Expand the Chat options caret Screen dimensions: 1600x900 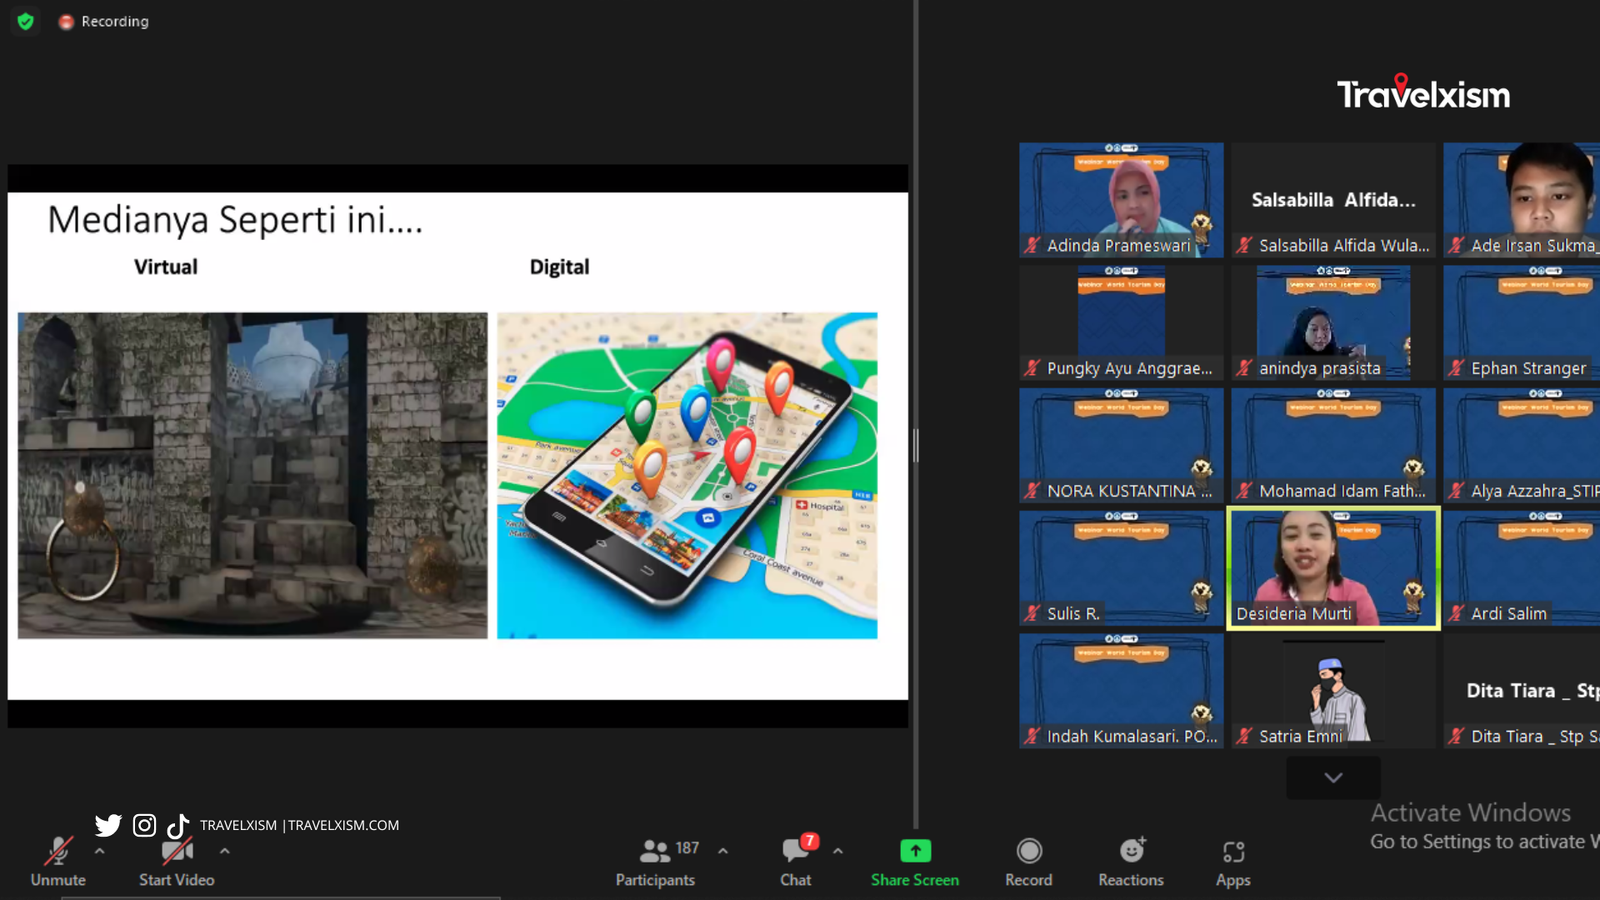(838, 851)
